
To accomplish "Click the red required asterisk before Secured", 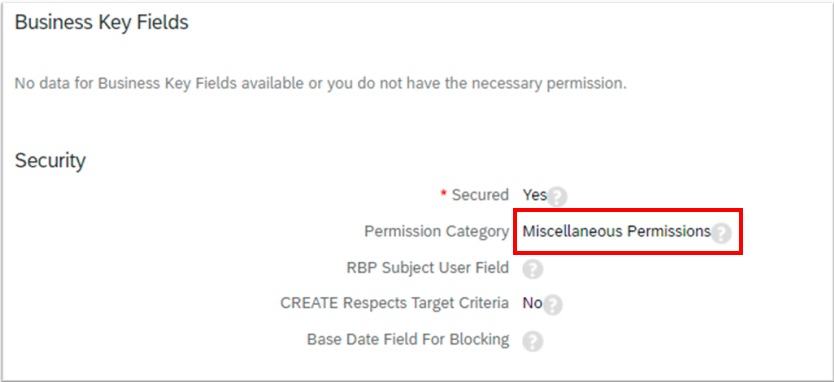I will (444, 195).
